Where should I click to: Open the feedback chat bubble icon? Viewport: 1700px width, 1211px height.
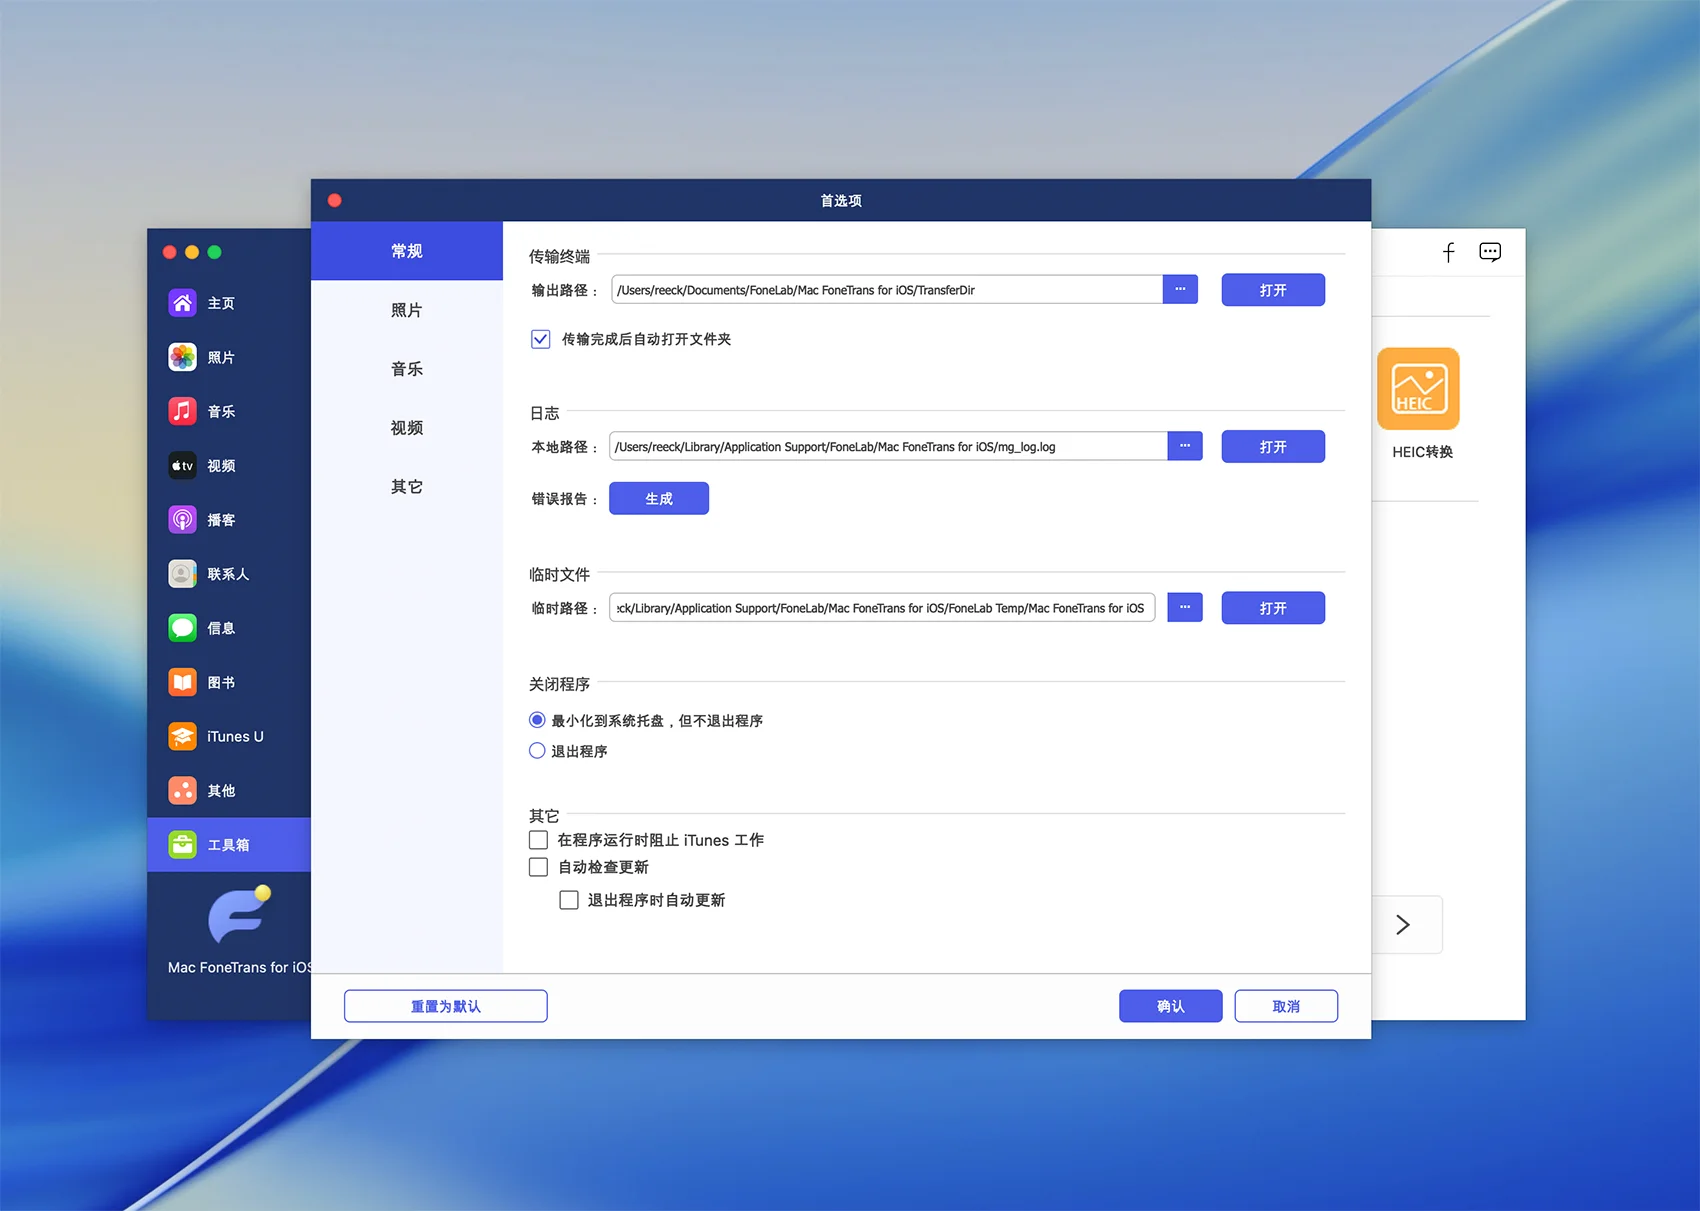tap(1489, 252)
